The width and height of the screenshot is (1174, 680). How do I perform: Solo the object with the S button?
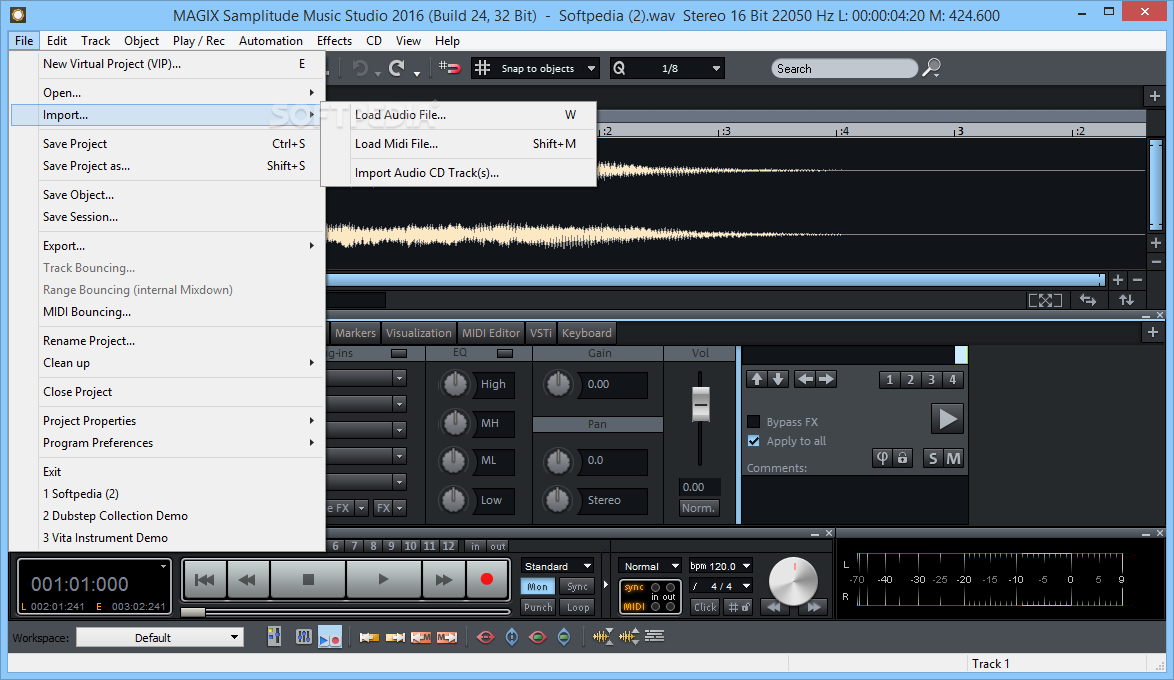coord(933,458)
